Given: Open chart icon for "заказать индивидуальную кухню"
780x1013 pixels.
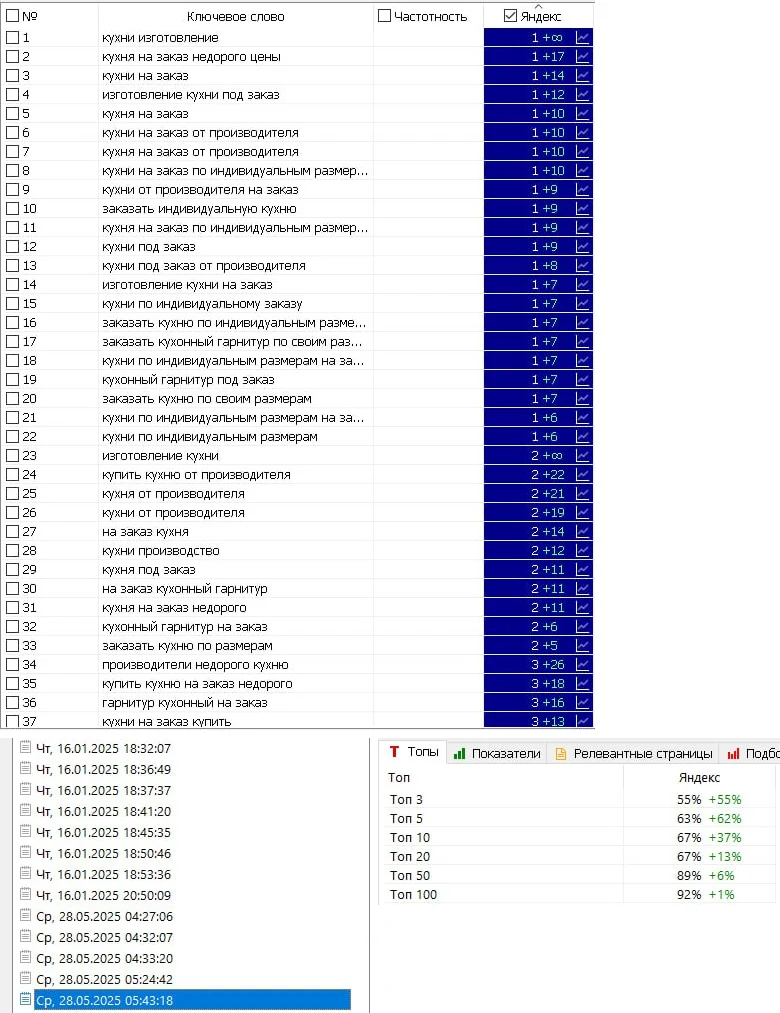Looking at the screenshot, I should pos(582,209).
